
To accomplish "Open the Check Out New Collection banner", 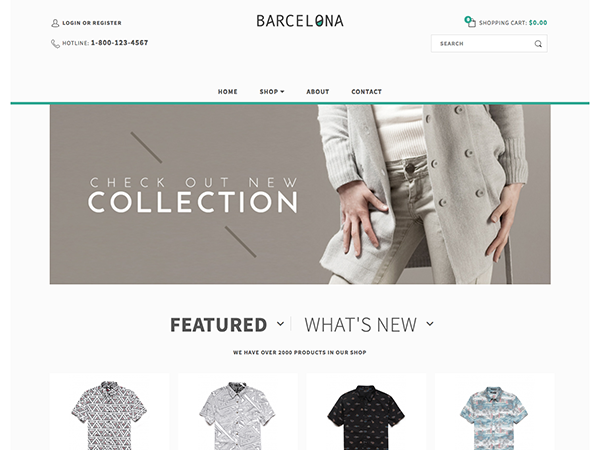I will click(x=300, y=194).
